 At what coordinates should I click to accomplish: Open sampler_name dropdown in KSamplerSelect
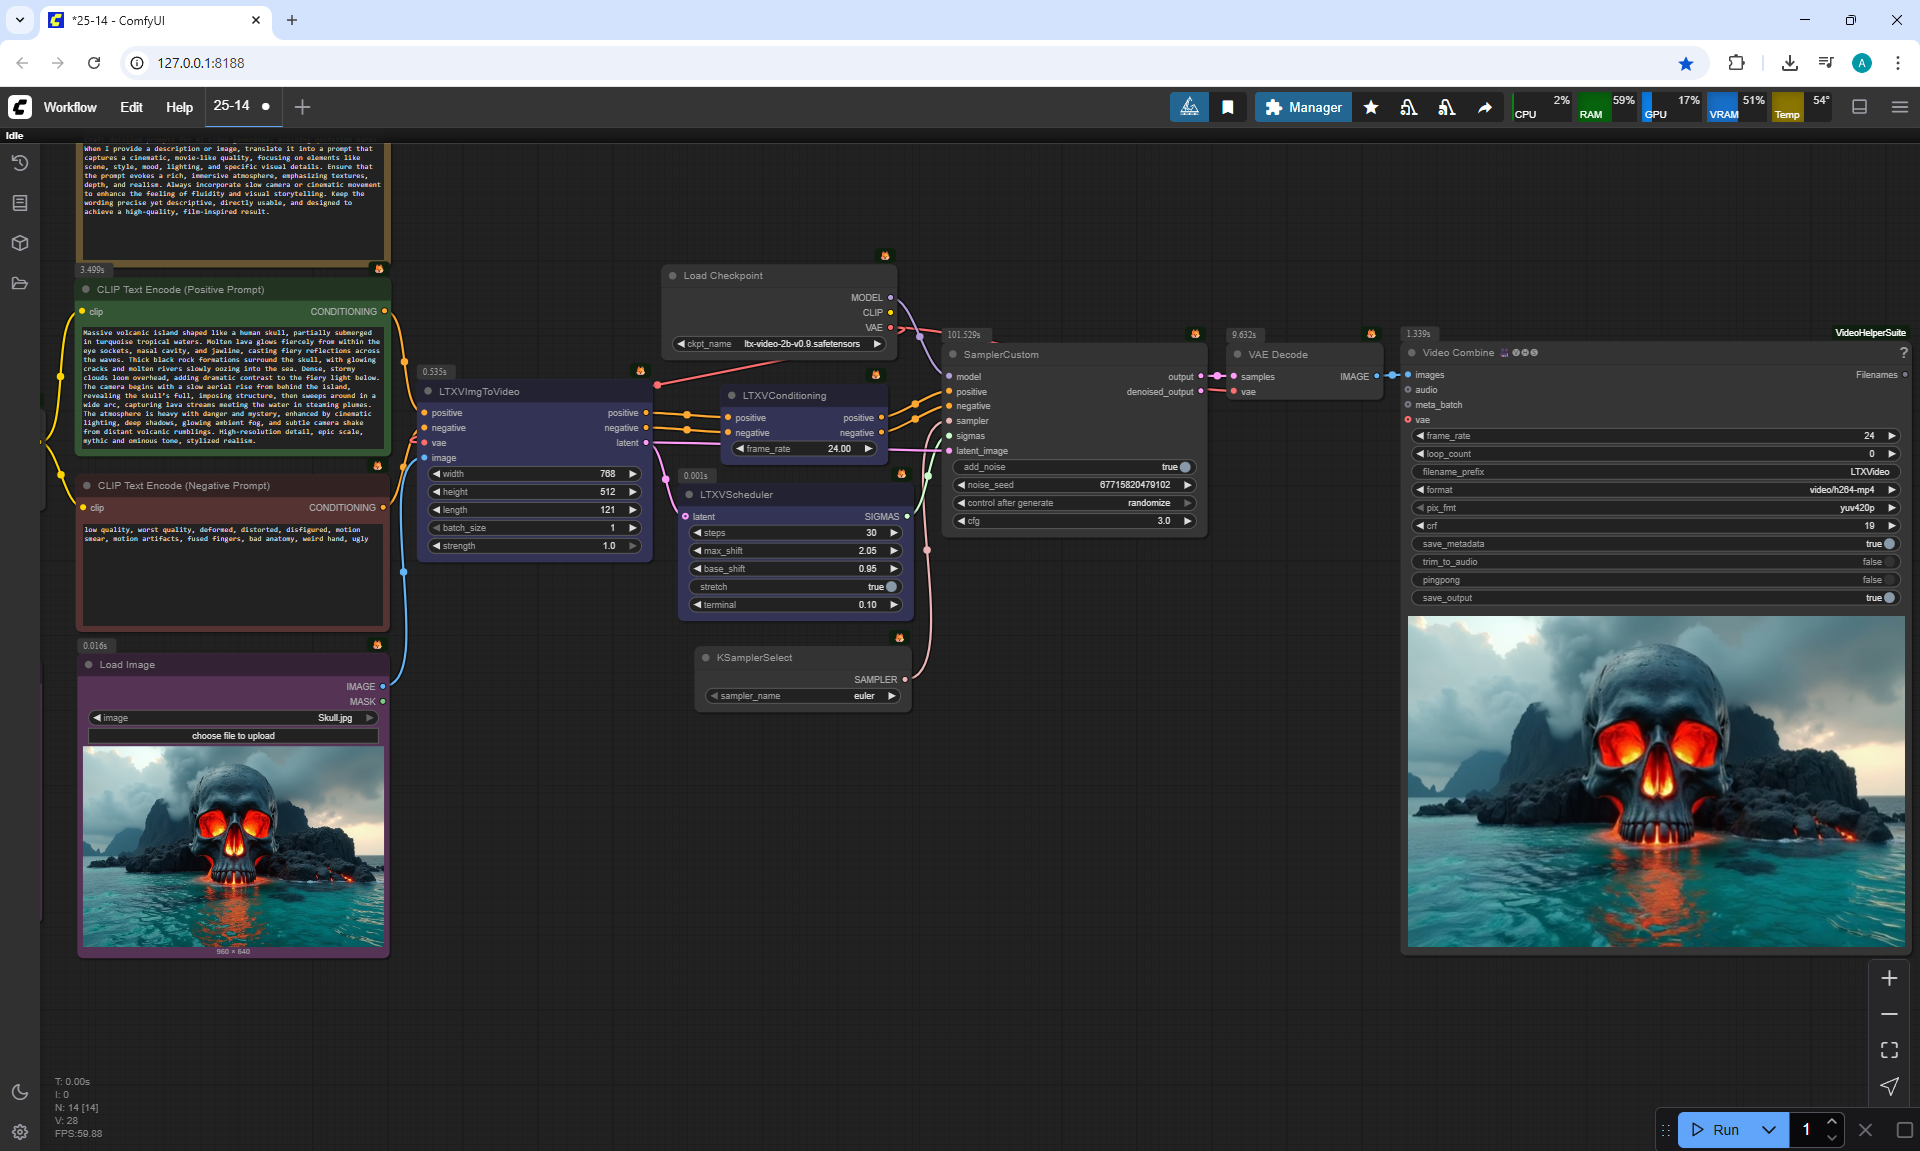[x=802, y=696]
